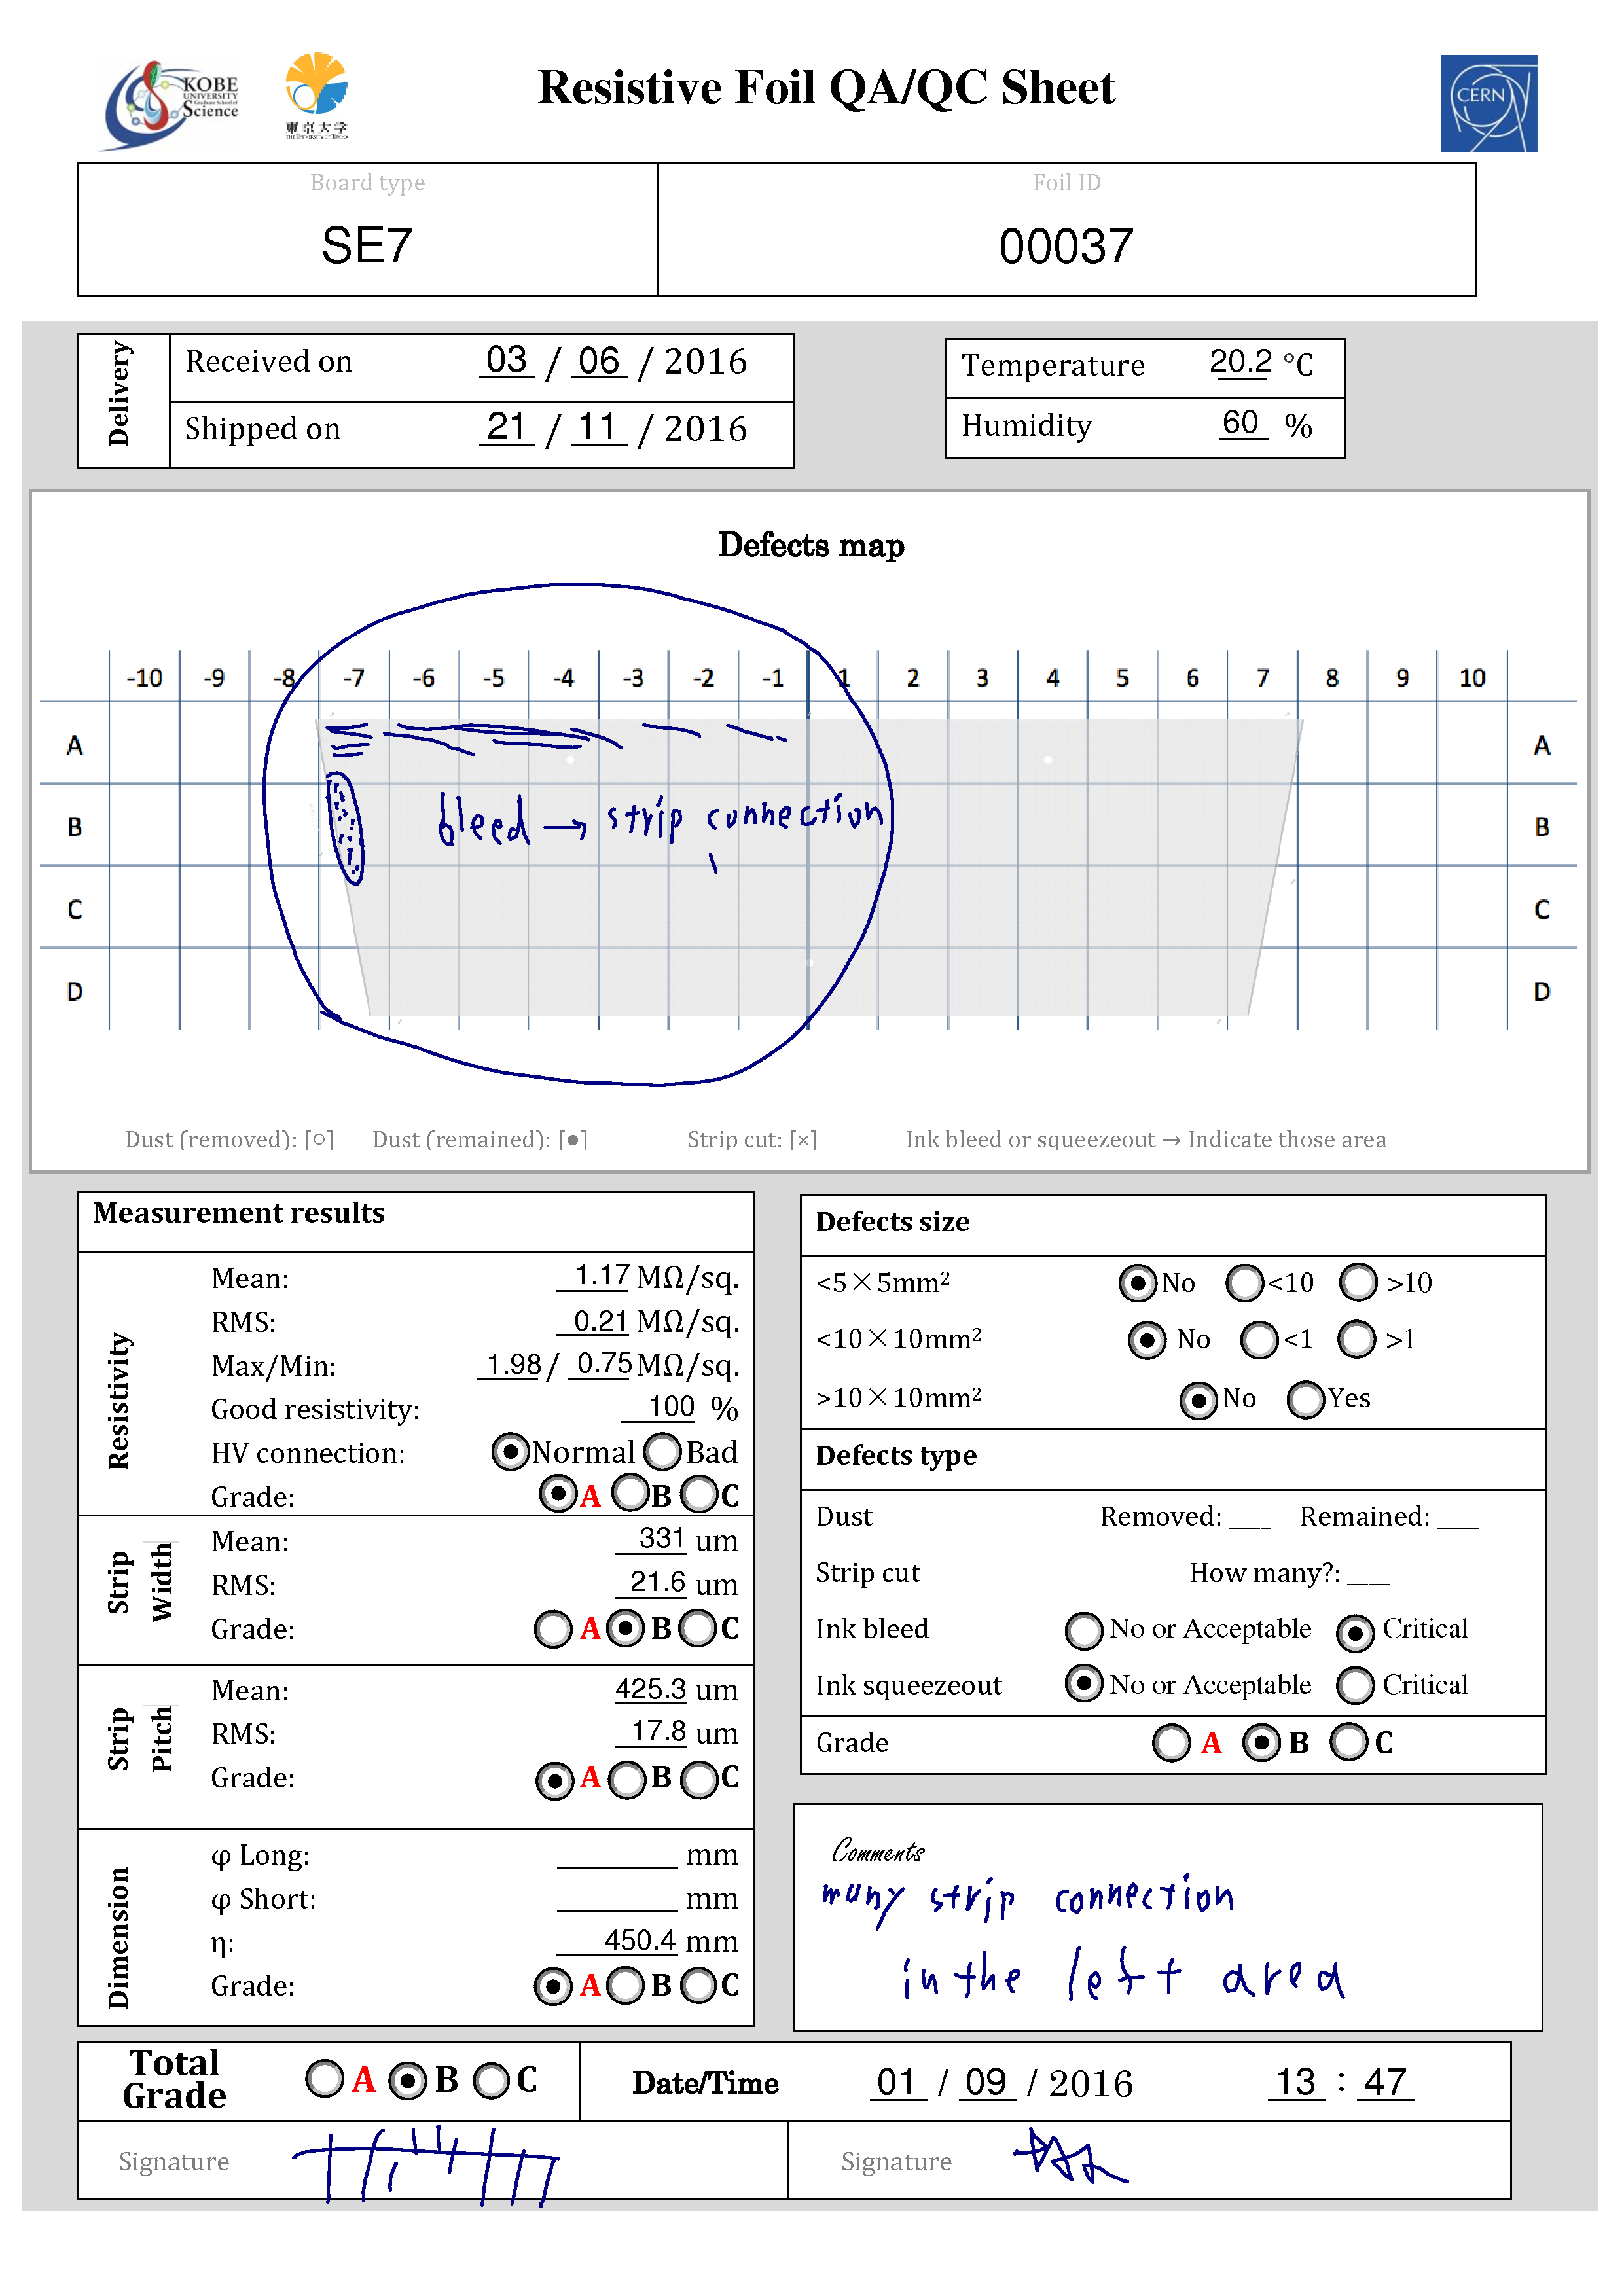Click the empty φ Short field
The image size is (1624, 2296).
[x=618, y=1898]
